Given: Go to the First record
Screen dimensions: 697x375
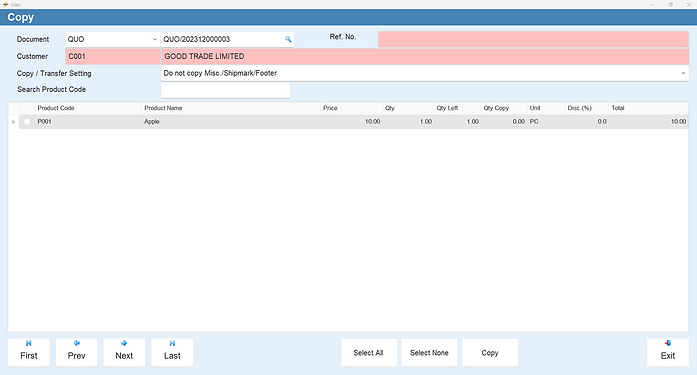Looking at the screenshot, I should (x=28, y=352).
